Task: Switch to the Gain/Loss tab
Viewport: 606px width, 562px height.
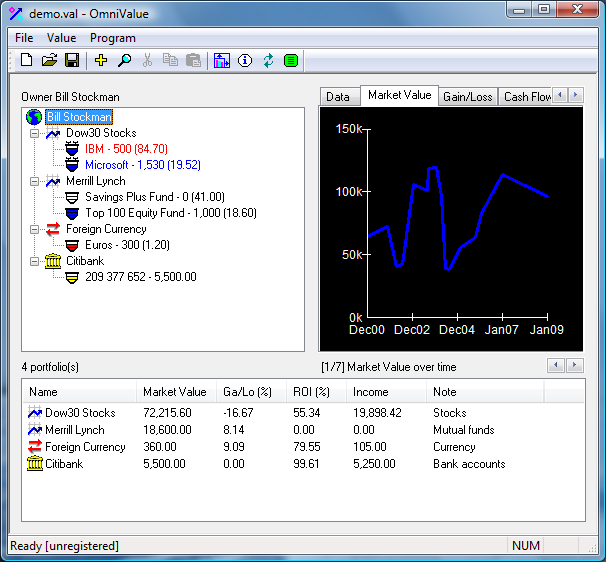Action: 468,97
